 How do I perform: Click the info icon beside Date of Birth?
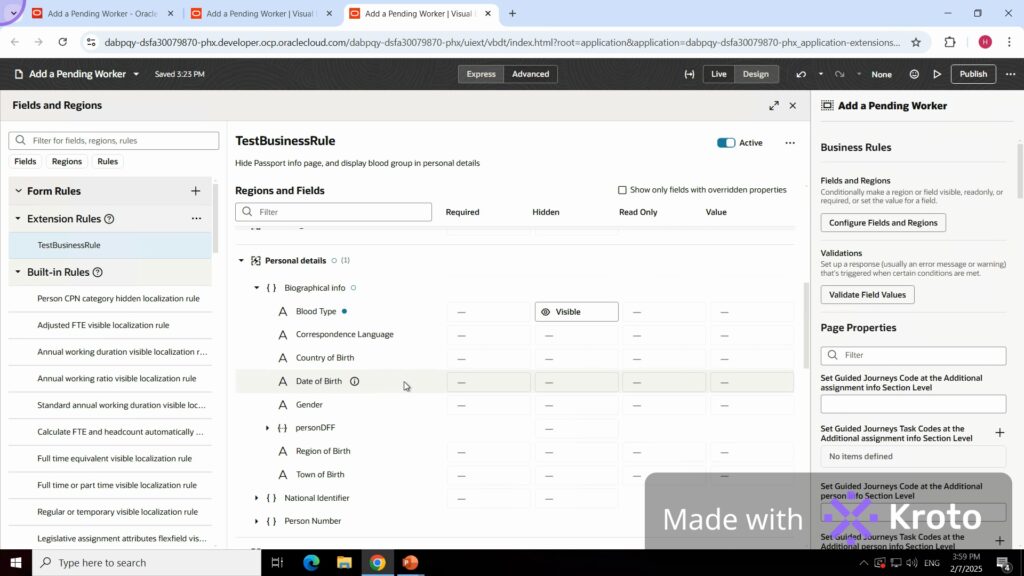pyautogui.click(x=354, y=381)
